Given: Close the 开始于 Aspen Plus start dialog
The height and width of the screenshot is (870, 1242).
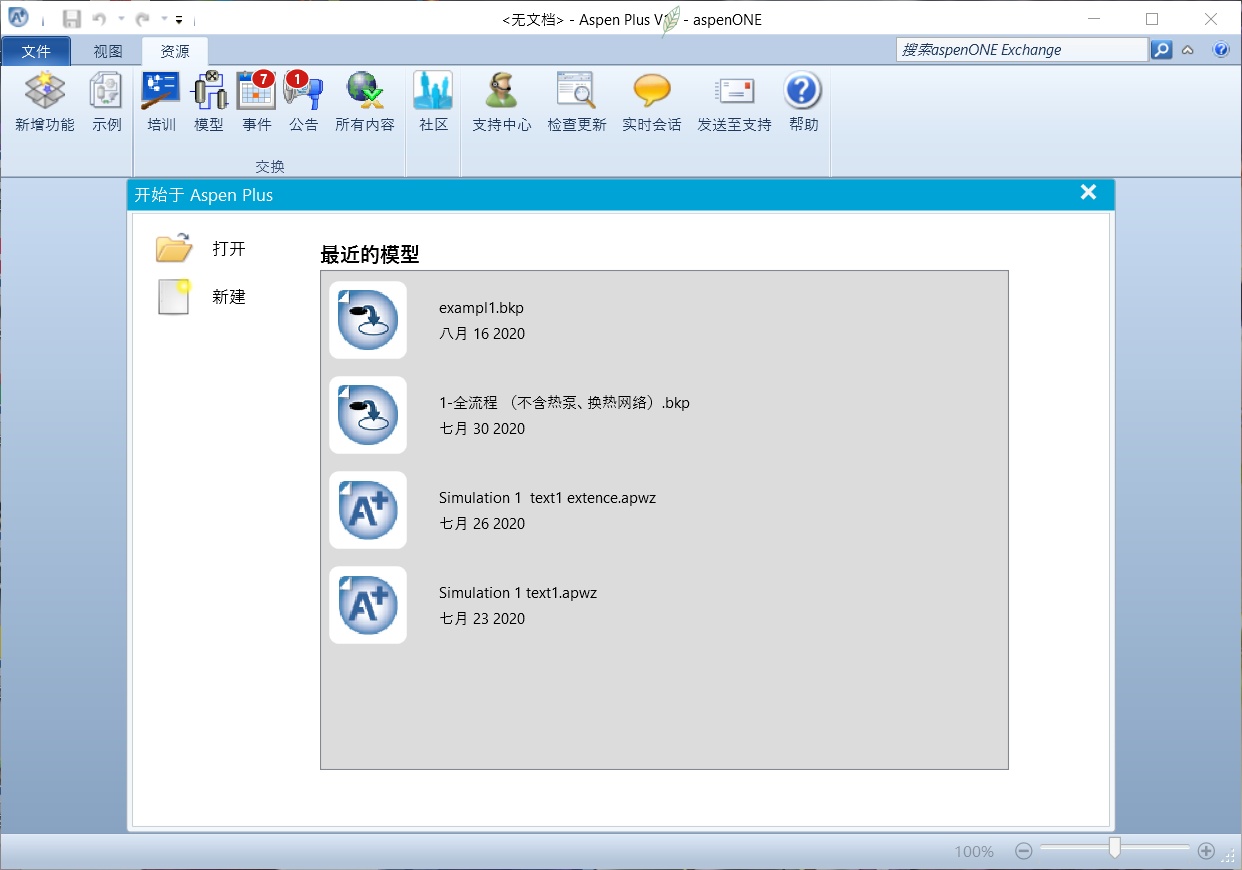Looking at the screenshot, I should (x=1089, y=193).
